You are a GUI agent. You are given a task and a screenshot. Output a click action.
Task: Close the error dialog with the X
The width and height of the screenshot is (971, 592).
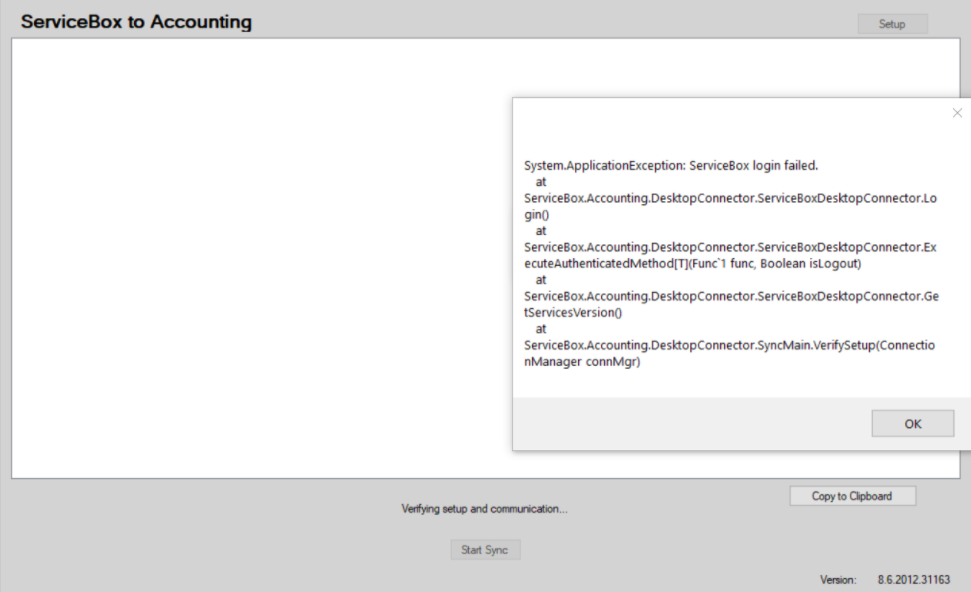pos(957,113)
